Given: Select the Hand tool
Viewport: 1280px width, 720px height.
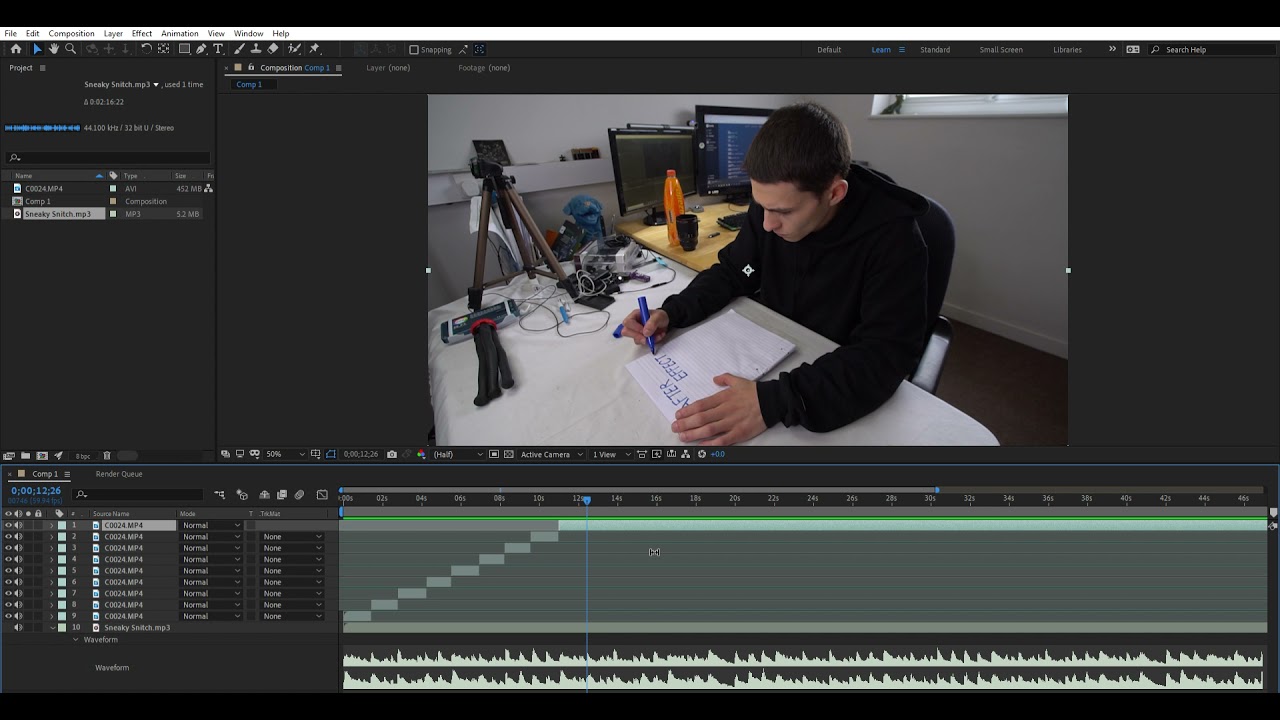Looking at the screenshot, I should click(54, 49).
